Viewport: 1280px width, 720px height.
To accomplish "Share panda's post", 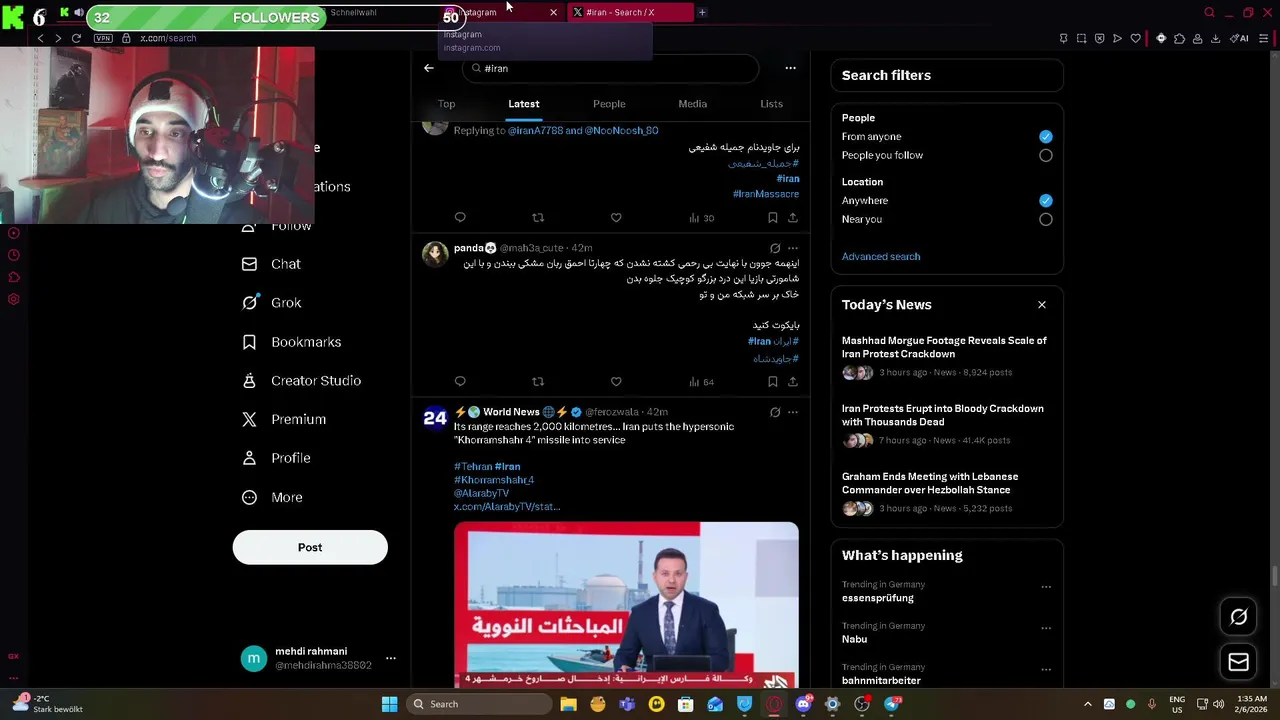I will 793,381.
